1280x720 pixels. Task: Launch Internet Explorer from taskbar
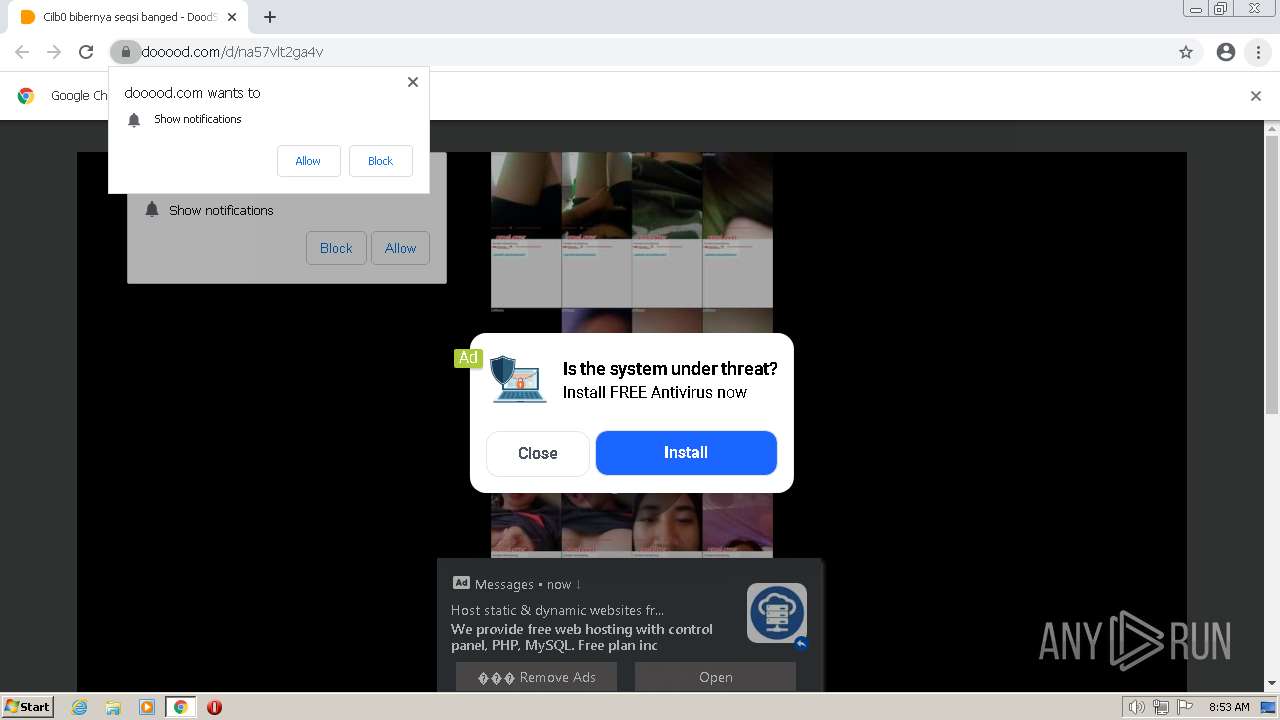[80, 707]
